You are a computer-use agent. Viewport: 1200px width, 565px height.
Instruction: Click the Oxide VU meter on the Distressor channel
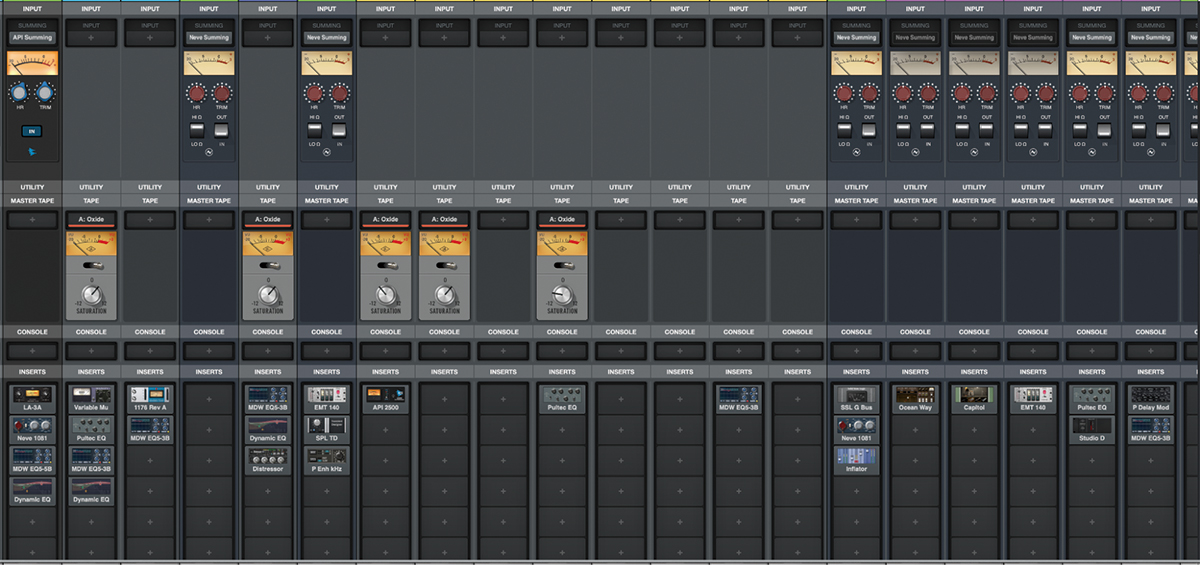pos(268,243)
